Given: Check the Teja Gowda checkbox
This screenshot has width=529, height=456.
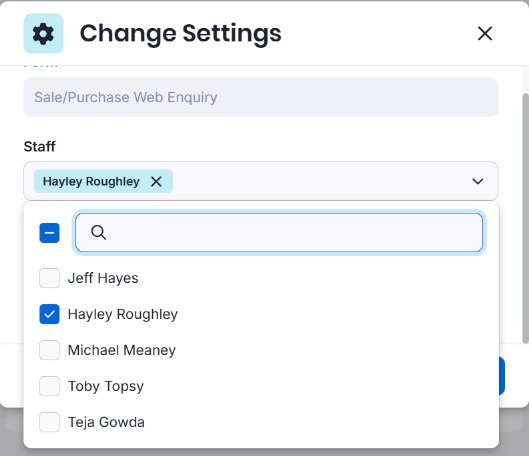Looking at the screenshot, I should pyautogui.click(x=49, y=422).
